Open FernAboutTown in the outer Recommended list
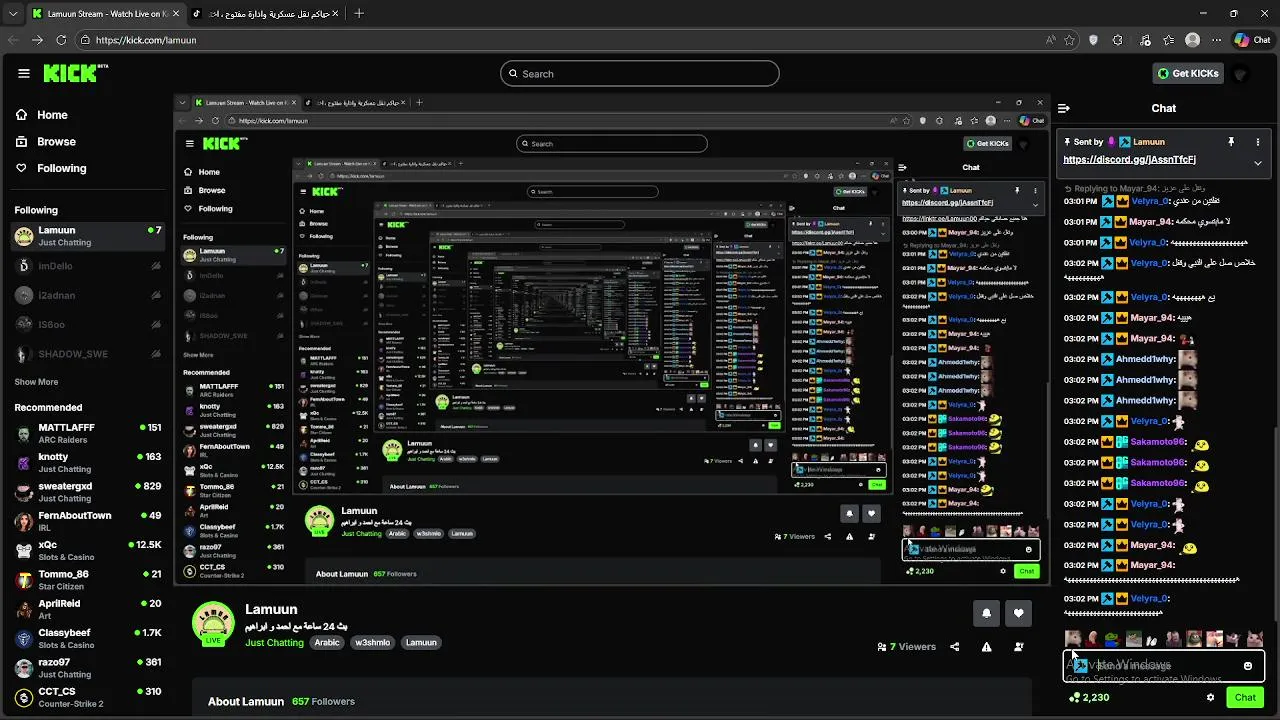Image resolution: width=1280 pixels, height=720 pixels. 88,521
